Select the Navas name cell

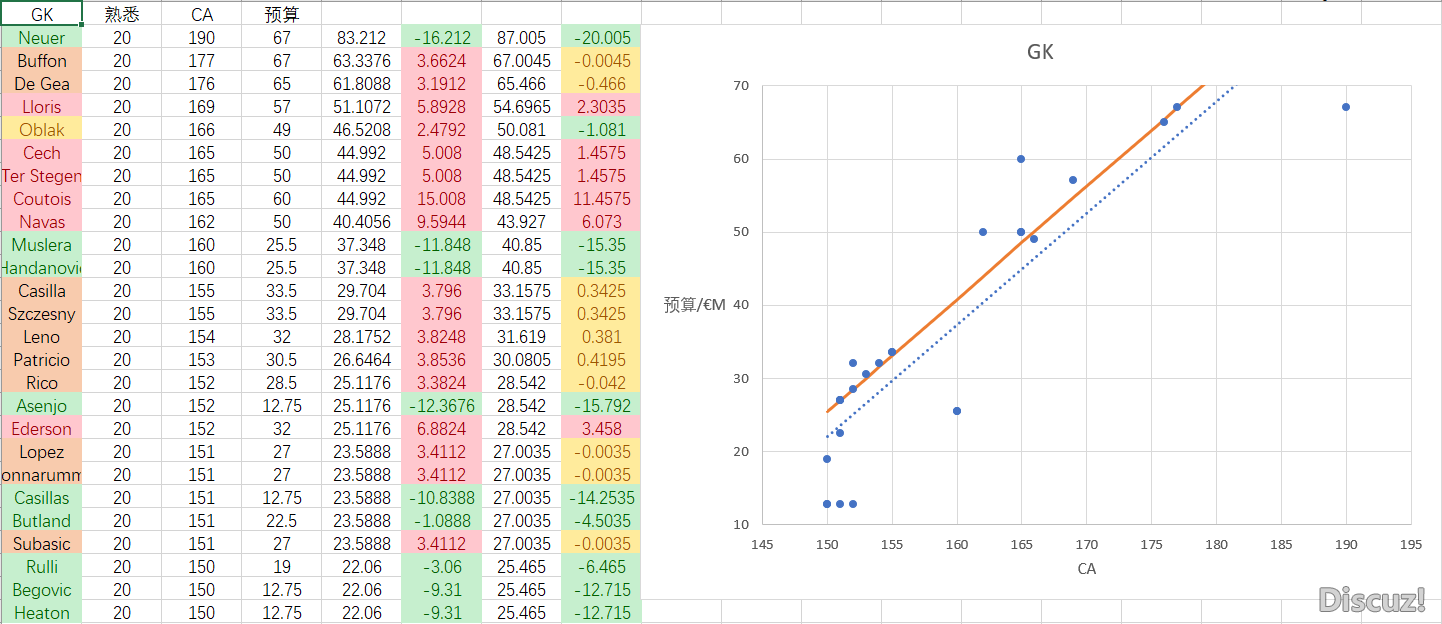(42, 222)
